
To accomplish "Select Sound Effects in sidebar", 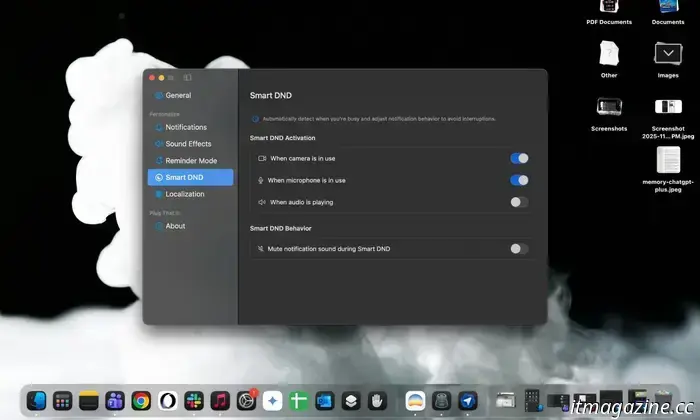I will coord(191,144).
